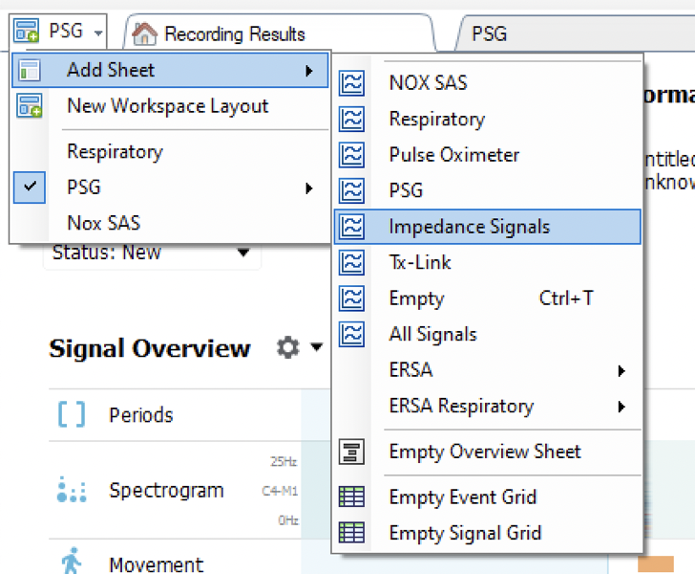Click the C4-M1 spectrogram channel label

click(x=280, y=491)
